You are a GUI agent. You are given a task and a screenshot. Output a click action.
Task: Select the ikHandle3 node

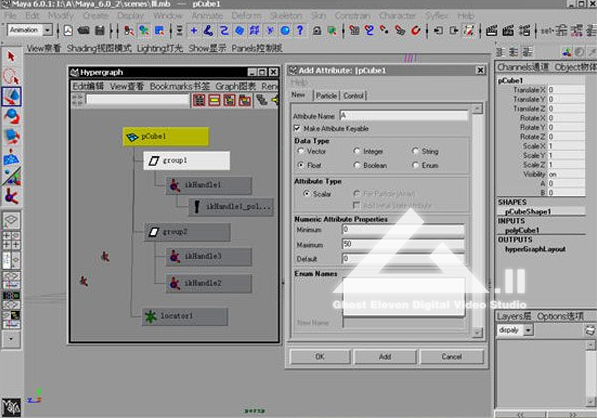point(209,257)
